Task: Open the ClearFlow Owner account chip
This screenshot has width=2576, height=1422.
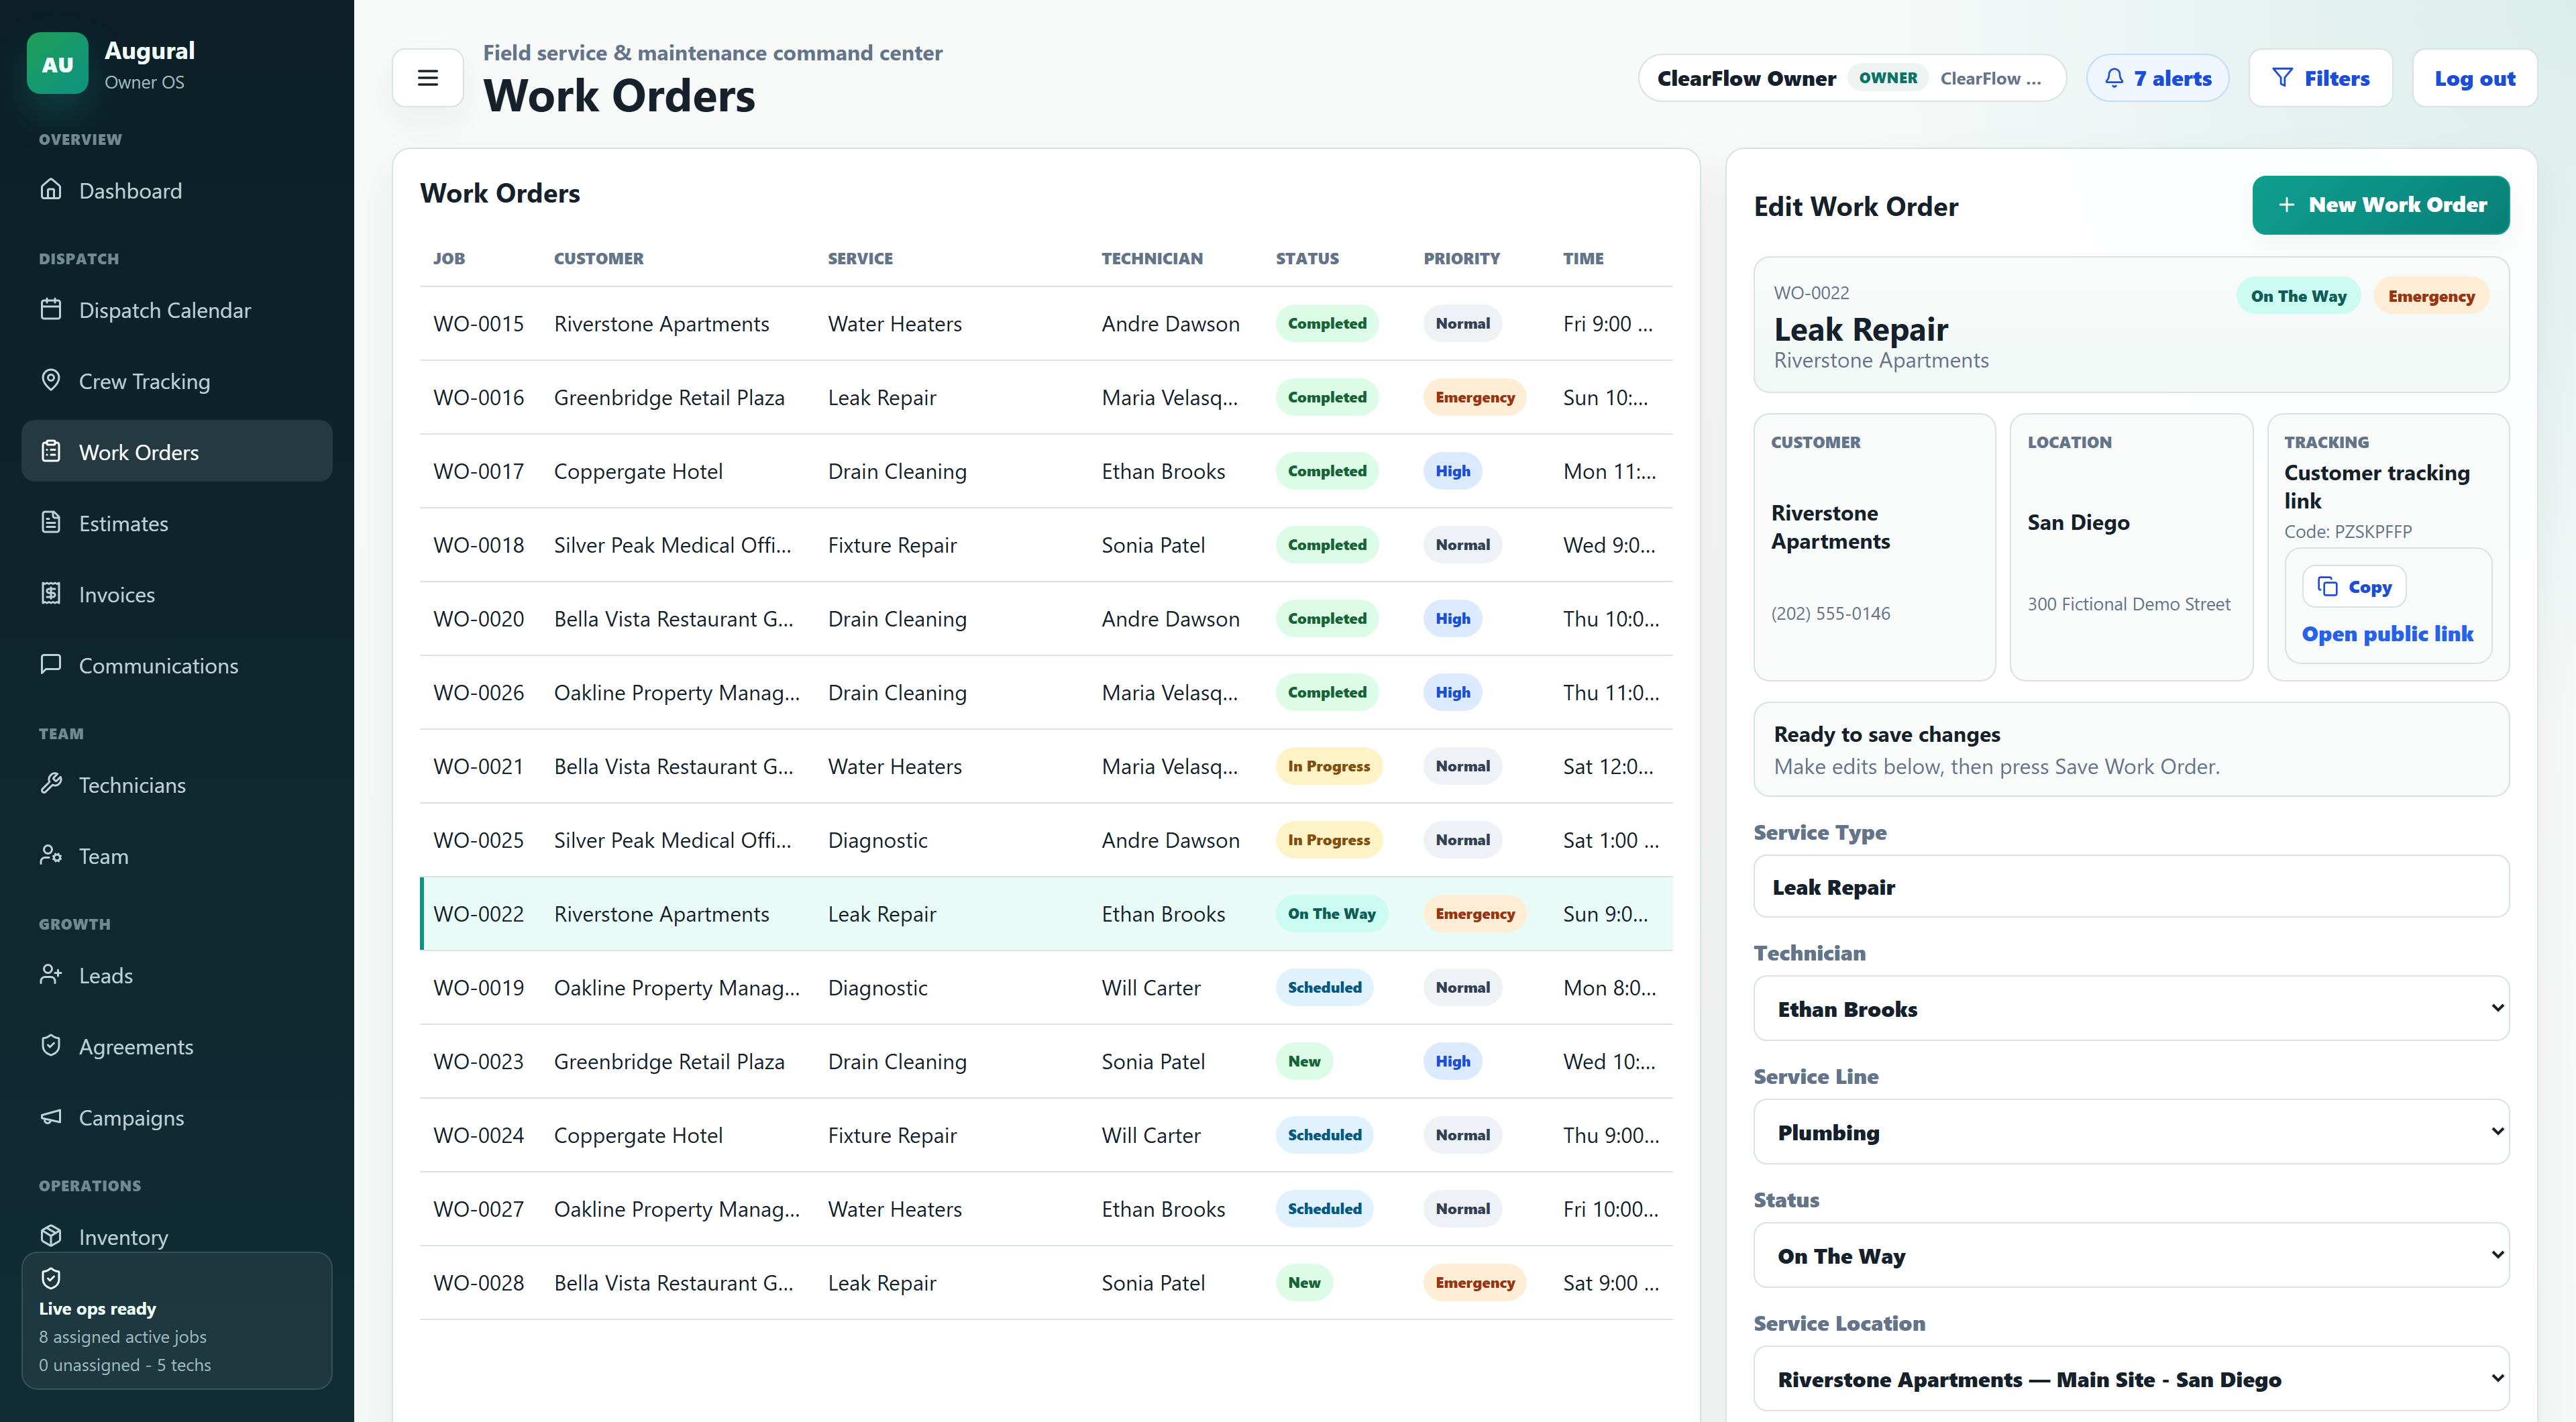Action: [1852, 78]
